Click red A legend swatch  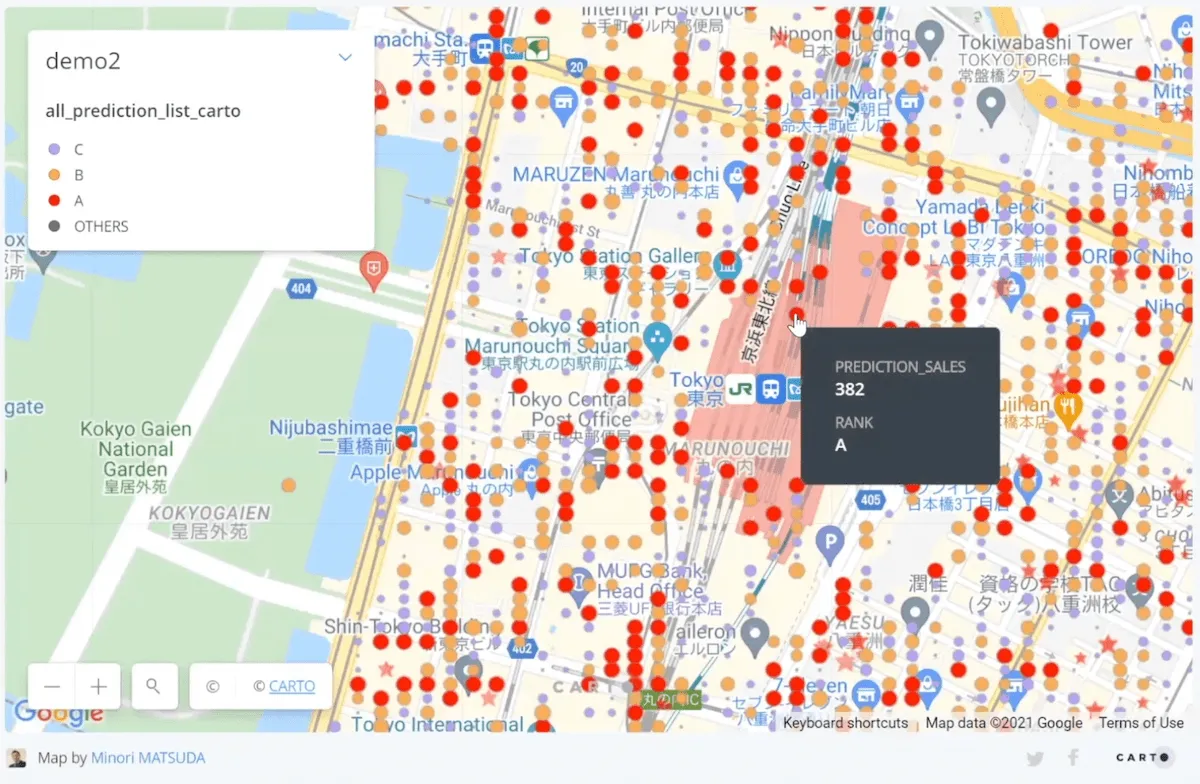[x=54, y=201]
